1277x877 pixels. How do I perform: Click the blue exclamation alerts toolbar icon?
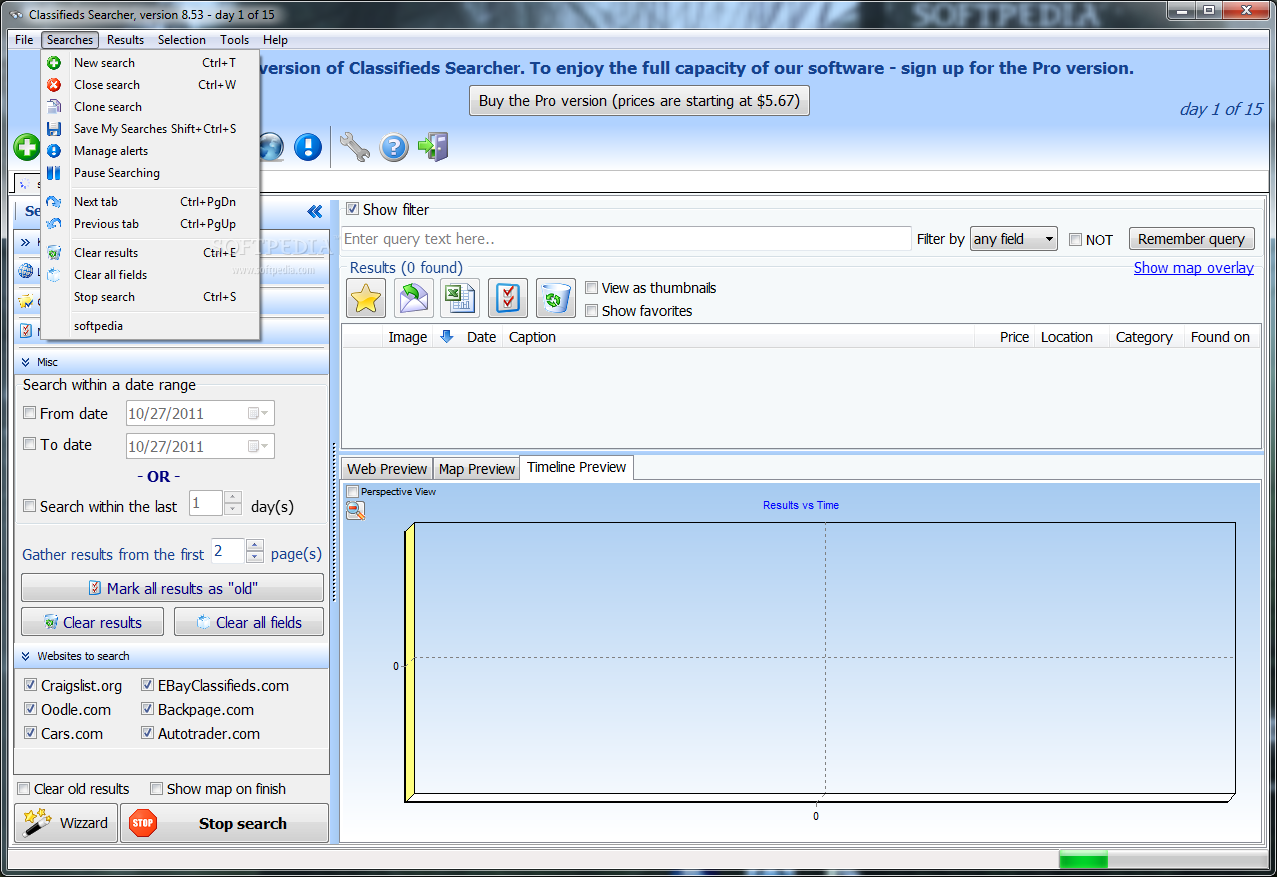point(308,147)
